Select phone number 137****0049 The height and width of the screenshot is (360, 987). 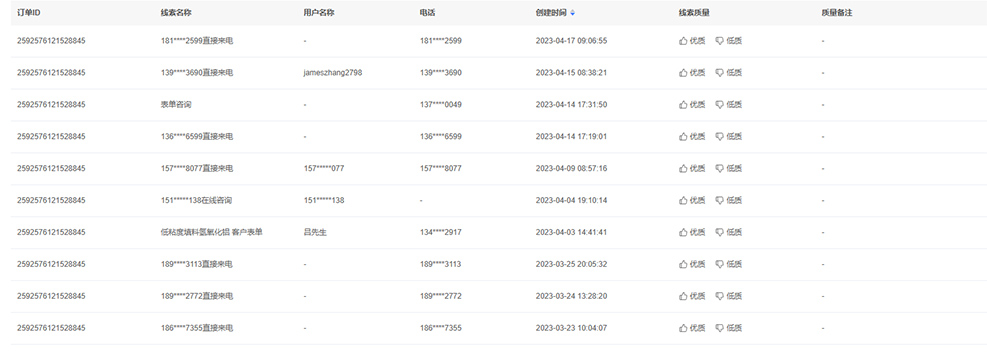click(441, 104)
